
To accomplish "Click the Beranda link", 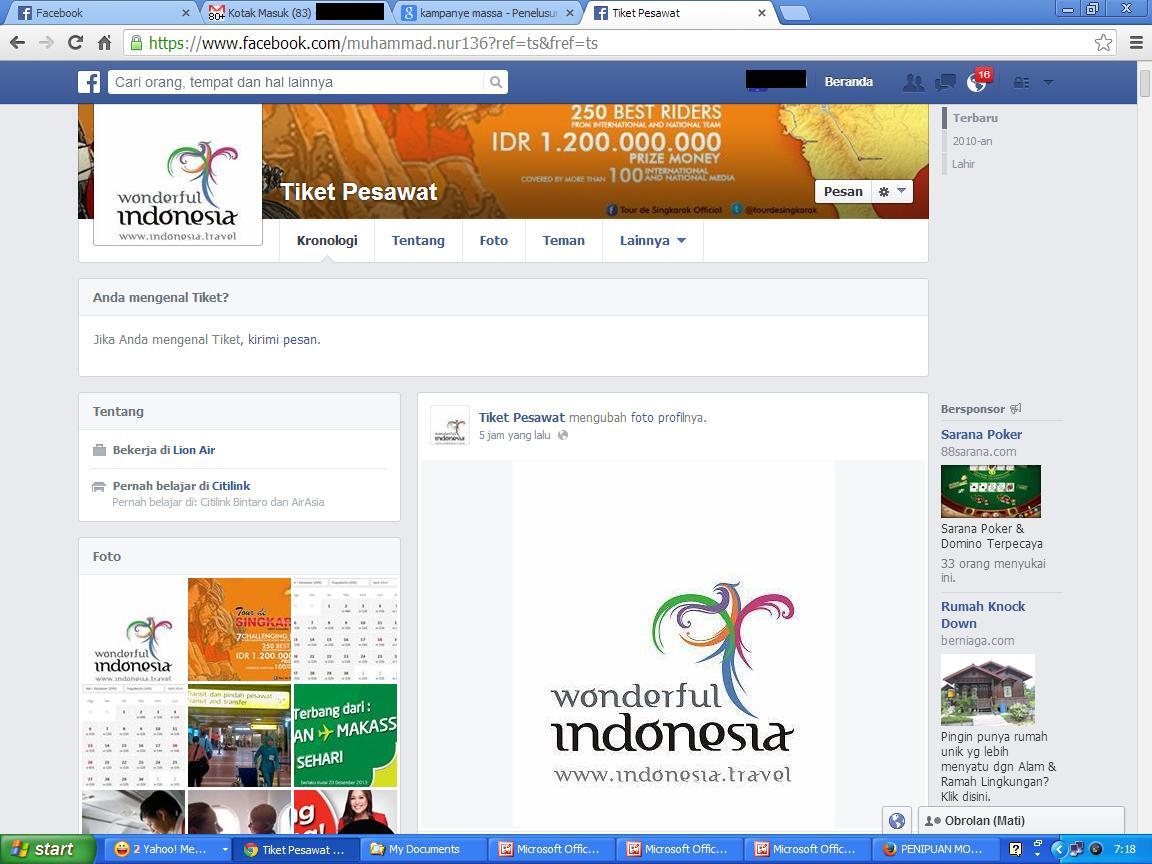I will (x=849, y=82).
